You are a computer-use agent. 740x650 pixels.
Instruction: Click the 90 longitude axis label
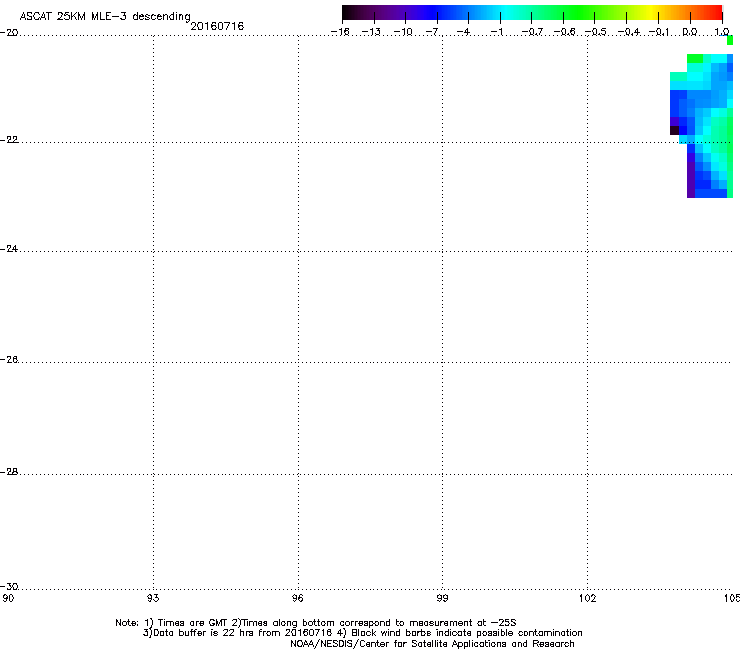tap(8, 599)
